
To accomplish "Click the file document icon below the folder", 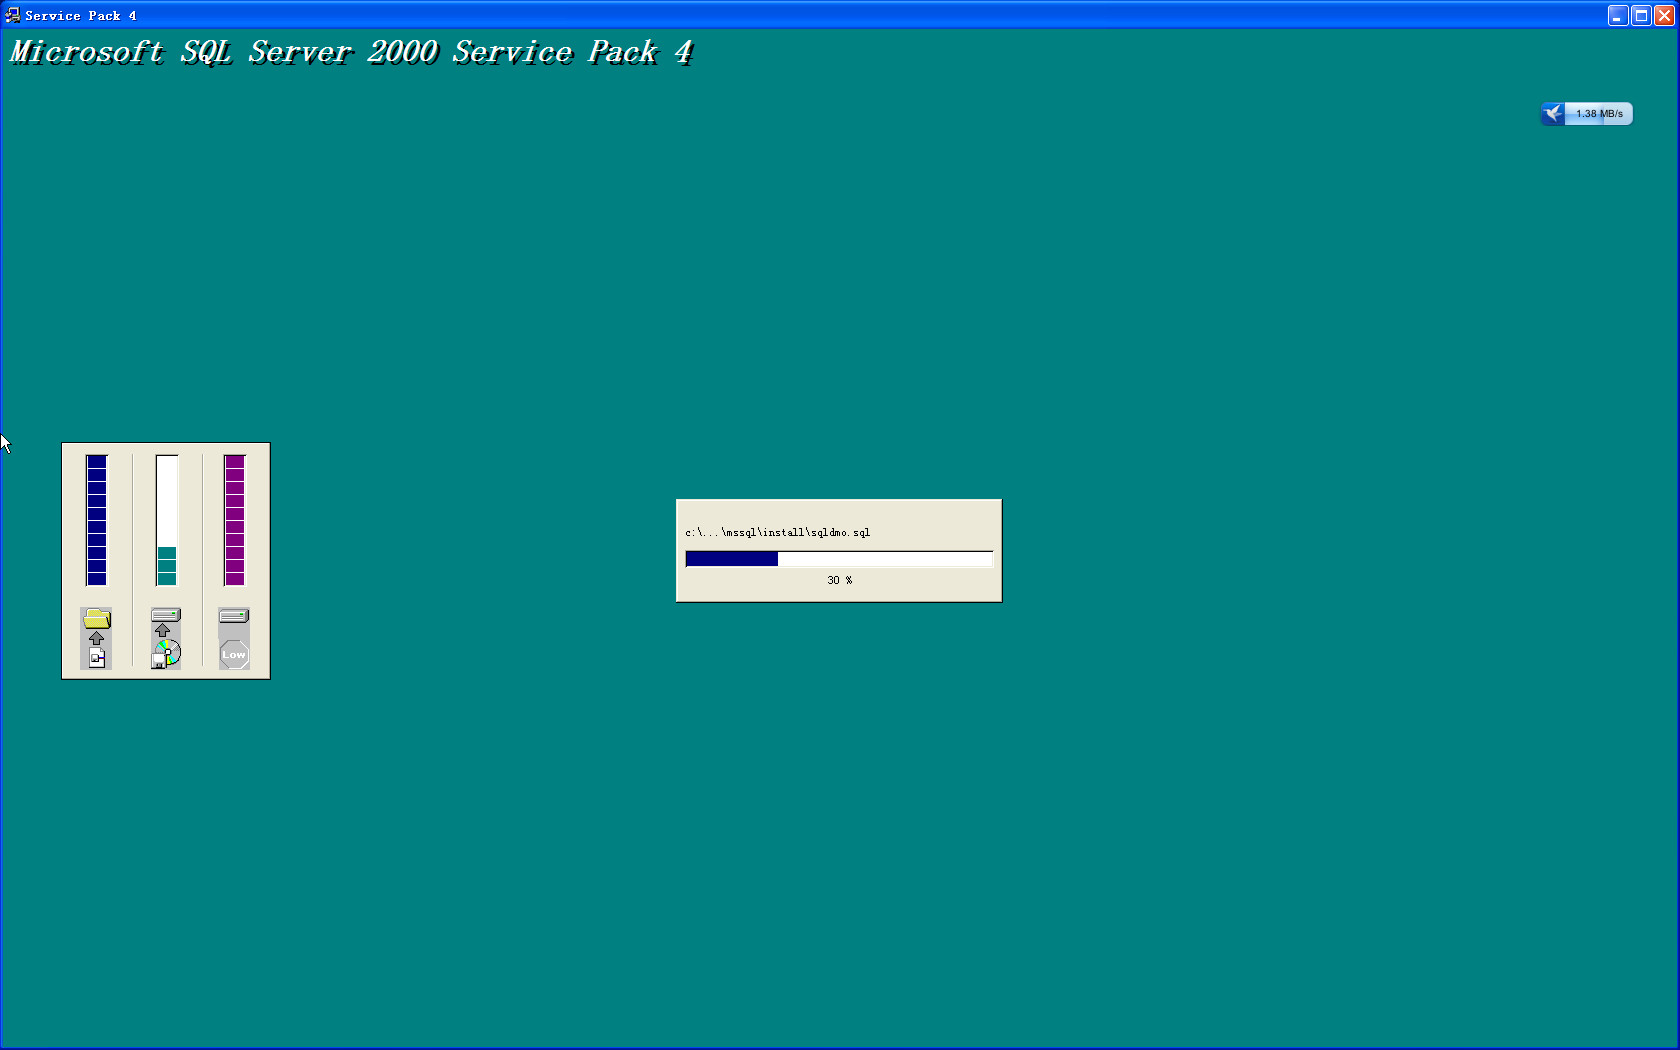I will pyautogui.click(x=96, y=658).
